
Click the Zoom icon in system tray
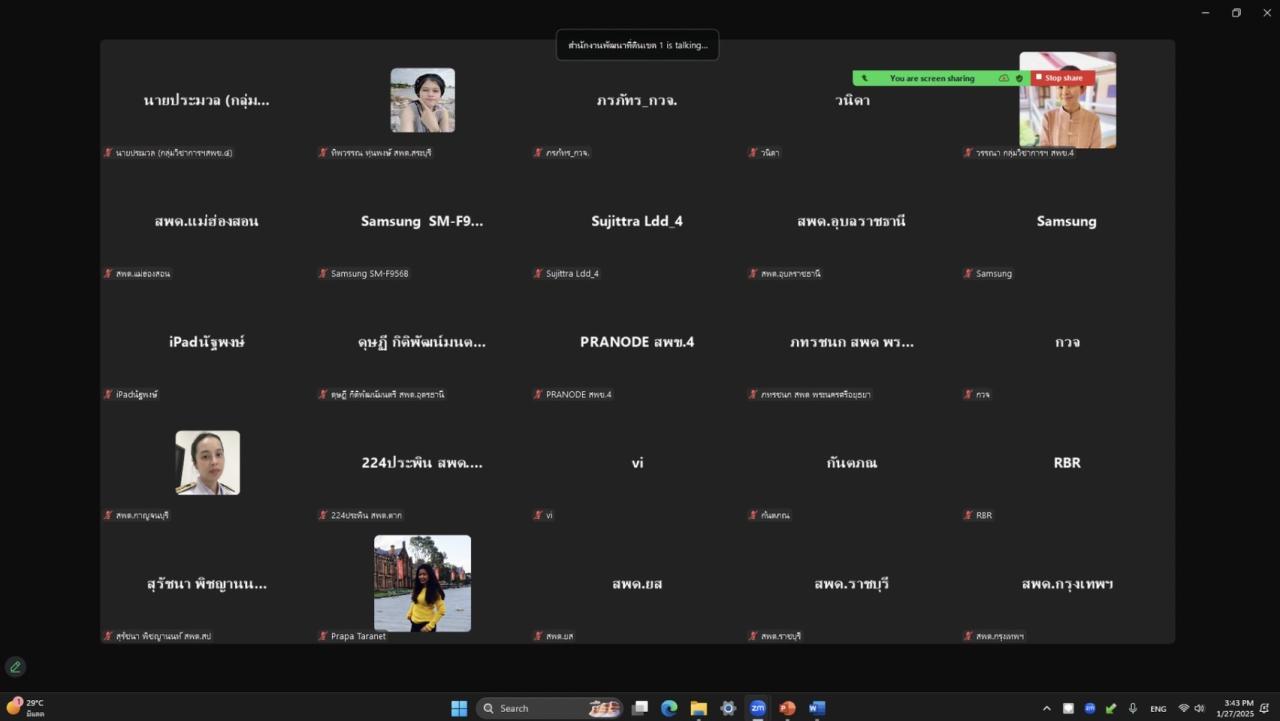point(1090,708)
